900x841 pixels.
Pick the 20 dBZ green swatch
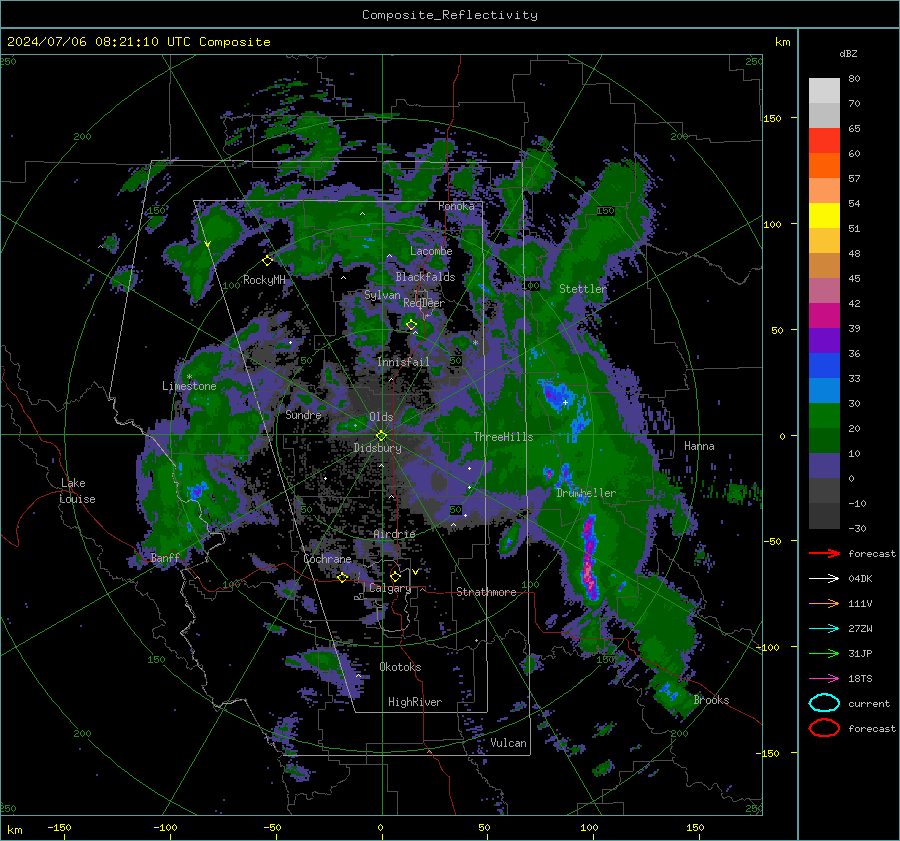coord(824,416)
